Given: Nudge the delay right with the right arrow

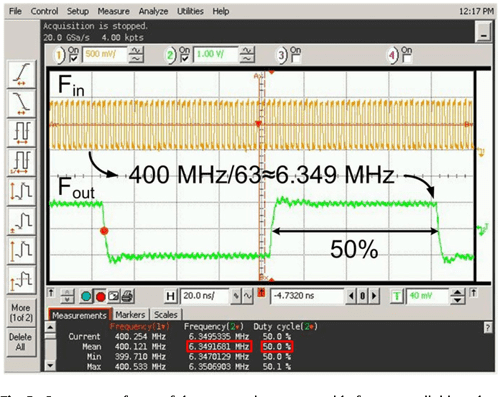Looking at the screenshot, I should point(374,296).
